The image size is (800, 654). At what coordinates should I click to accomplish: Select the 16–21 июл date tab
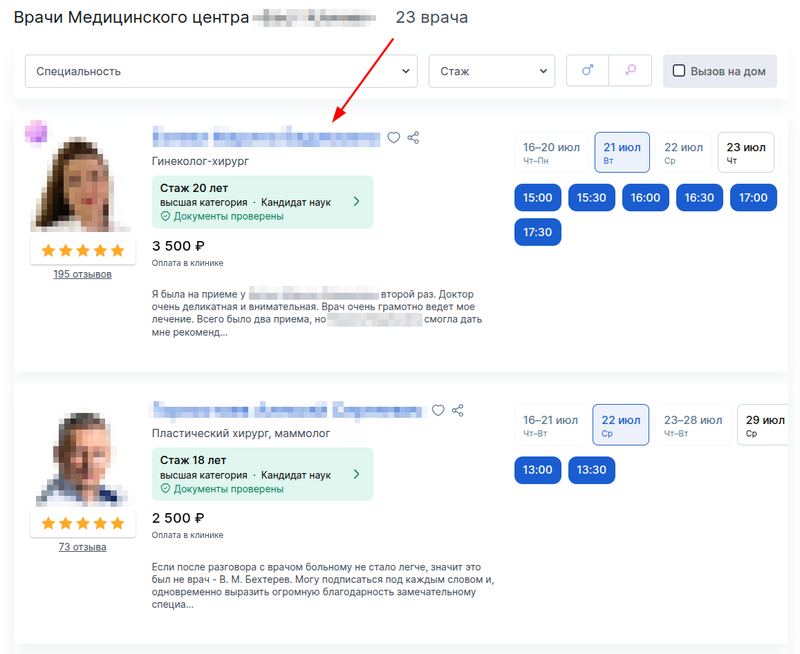tap(550, 425)
